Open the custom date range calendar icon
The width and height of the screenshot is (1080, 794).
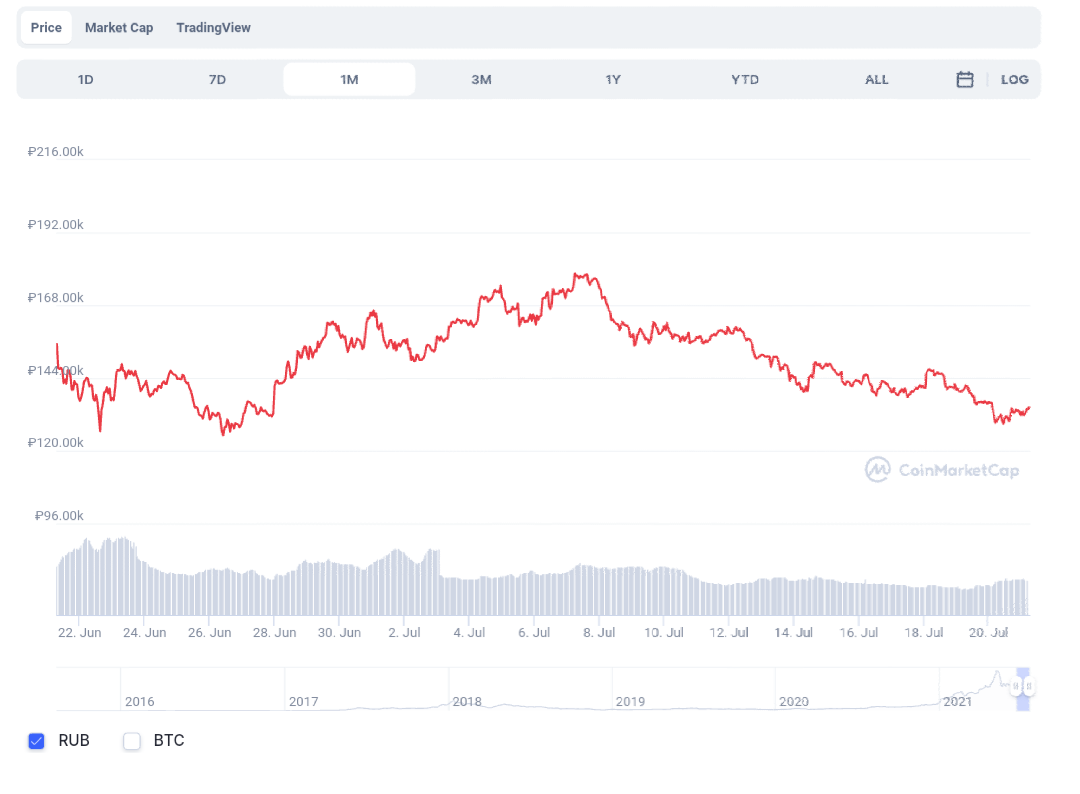[963, 78]
